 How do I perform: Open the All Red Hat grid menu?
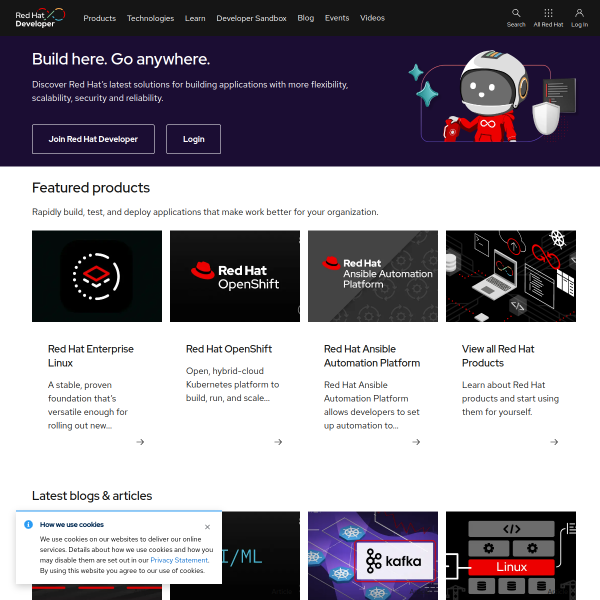548,18
